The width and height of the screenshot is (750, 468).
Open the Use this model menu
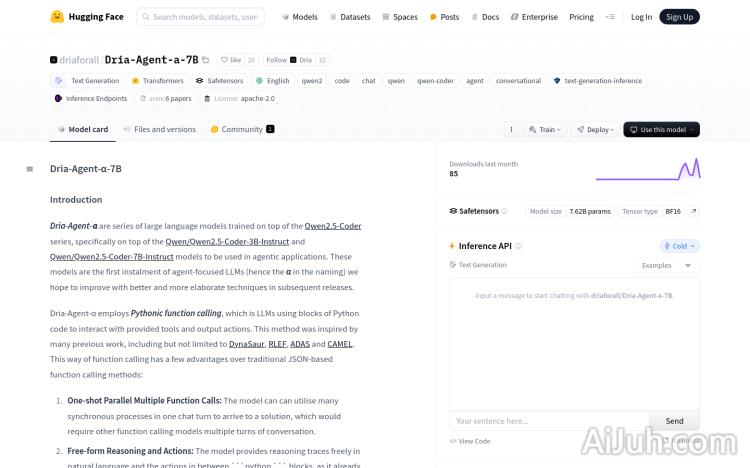coord(661,130)
